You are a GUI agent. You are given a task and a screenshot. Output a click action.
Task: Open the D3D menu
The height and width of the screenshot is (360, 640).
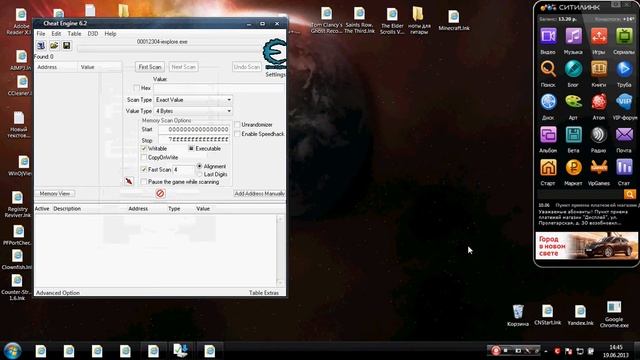(x=93, y=34)
